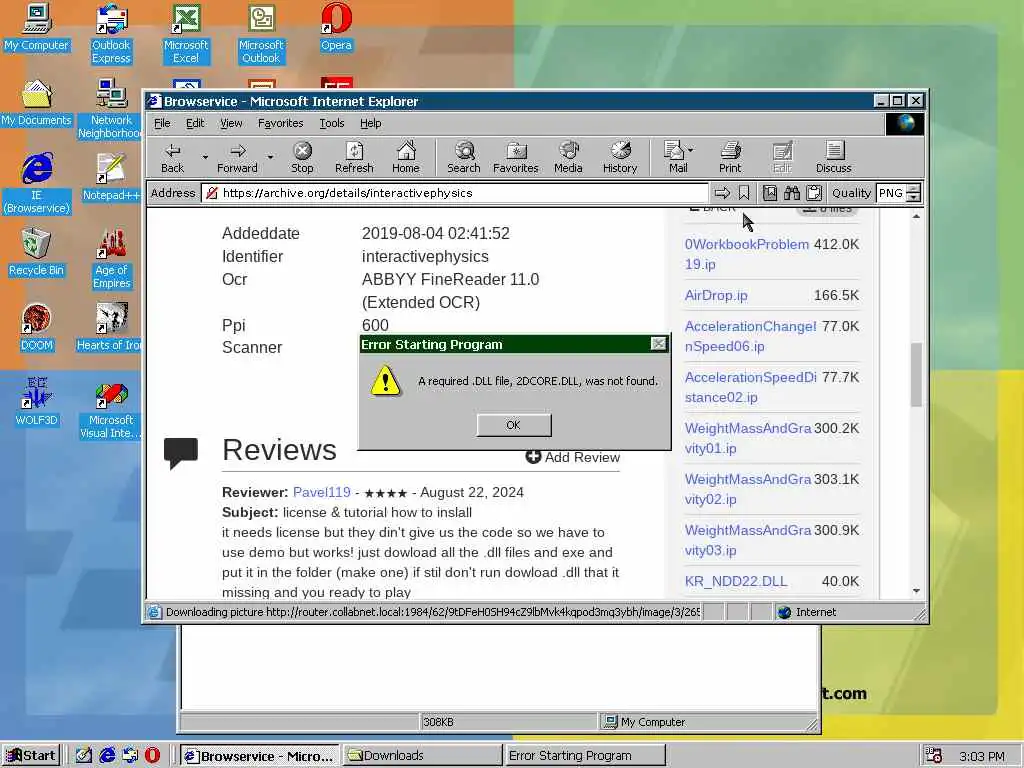The image size is (1024, 768).
Task: Stop loading the page
Action: pos(302,157)
